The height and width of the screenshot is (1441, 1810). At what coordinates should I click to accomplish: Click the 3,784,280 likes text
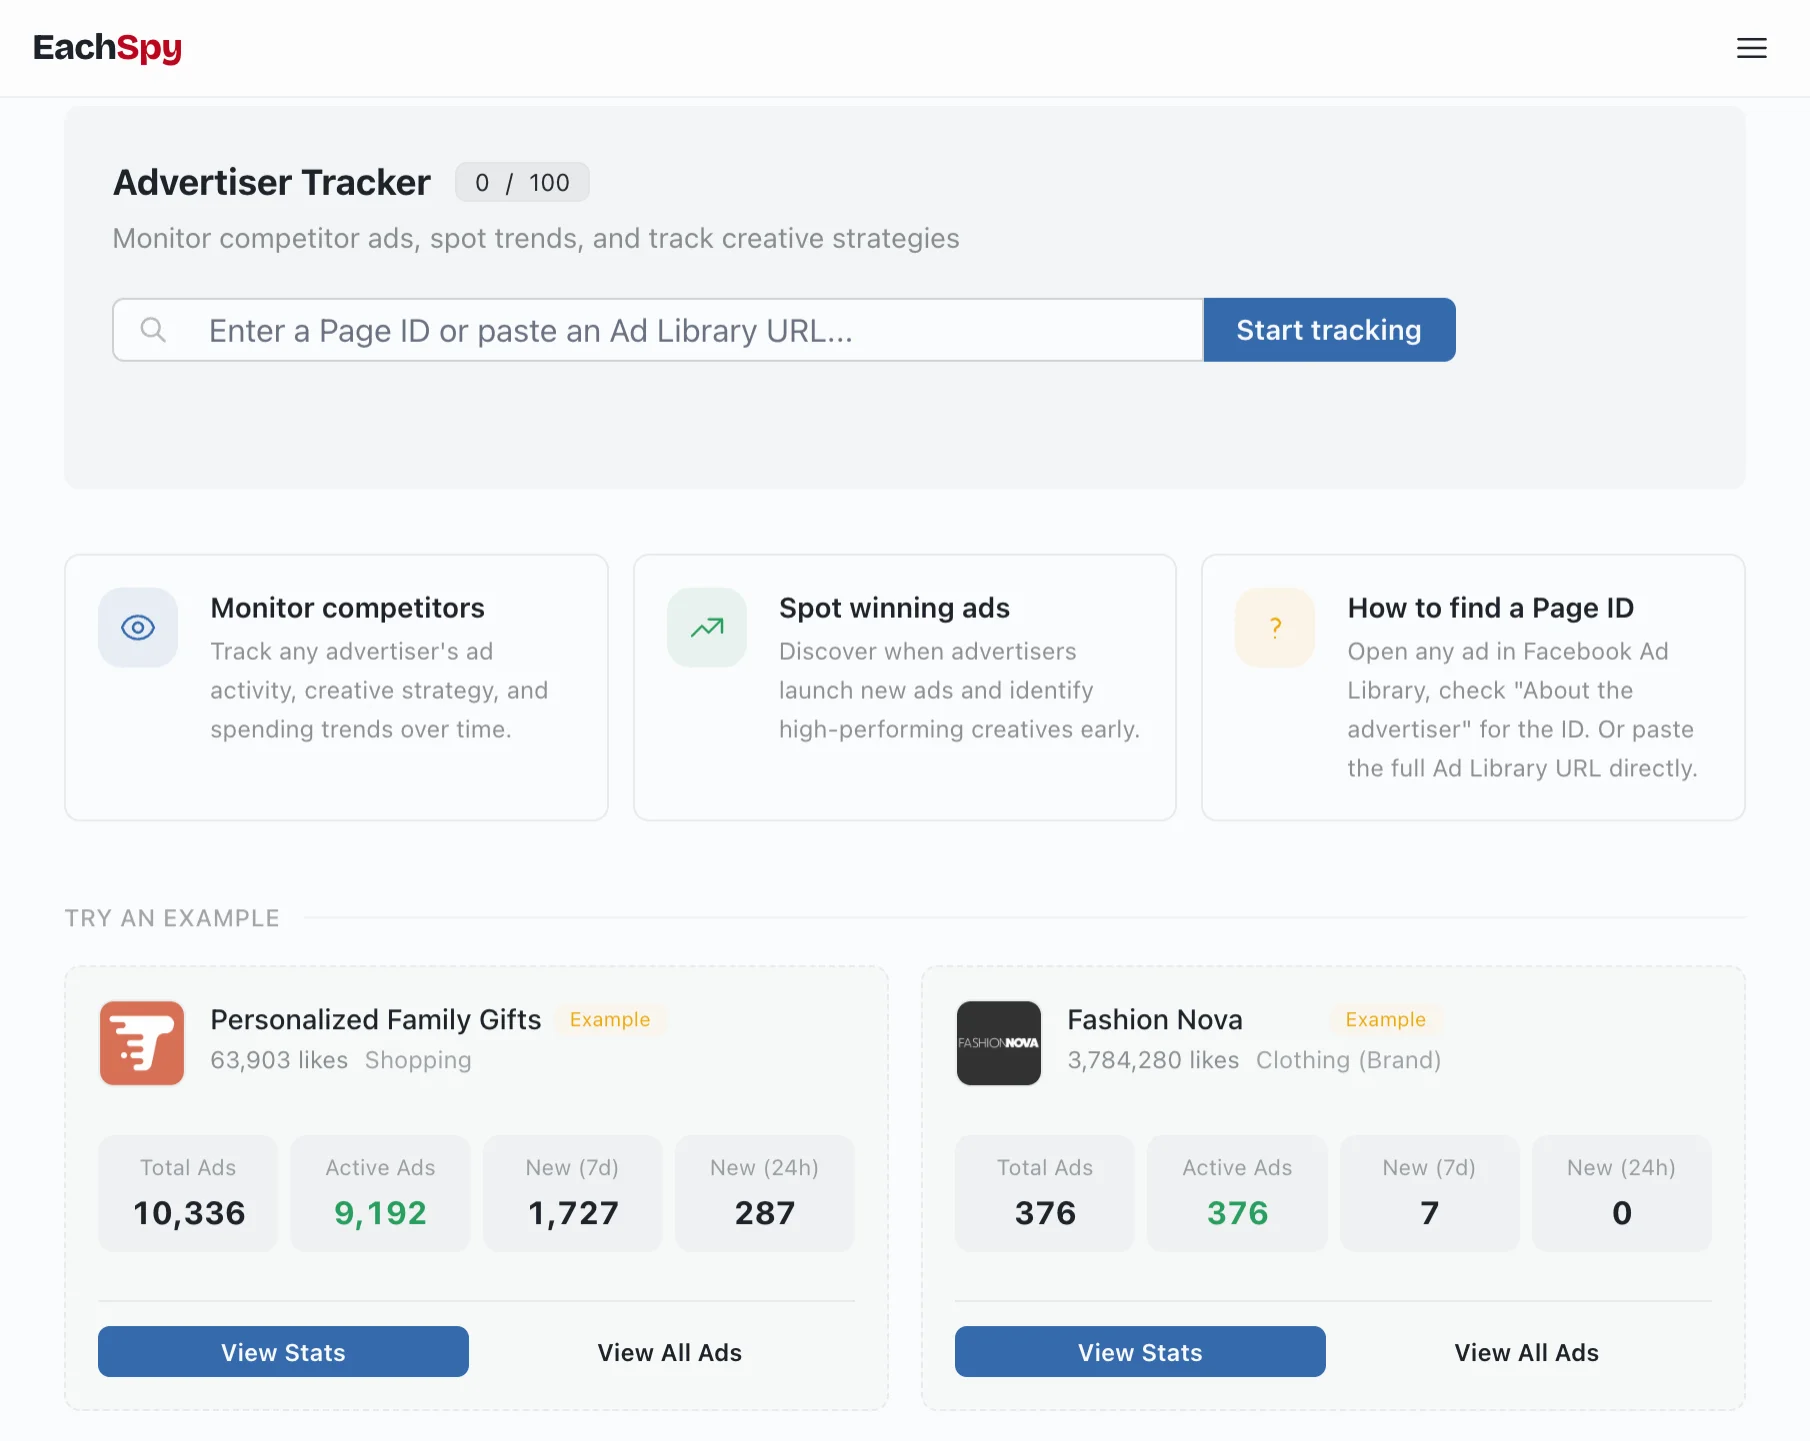(1153, 1060)
